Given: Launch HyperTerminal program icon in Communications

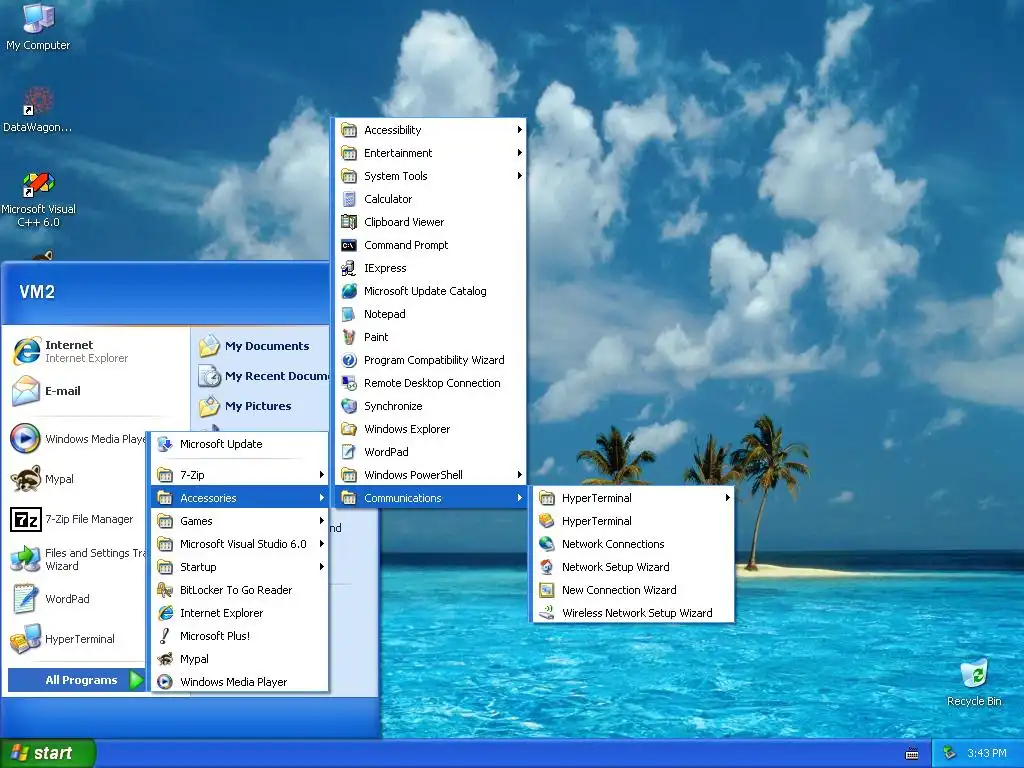Looking at the screenshot, I should point(633,521).
